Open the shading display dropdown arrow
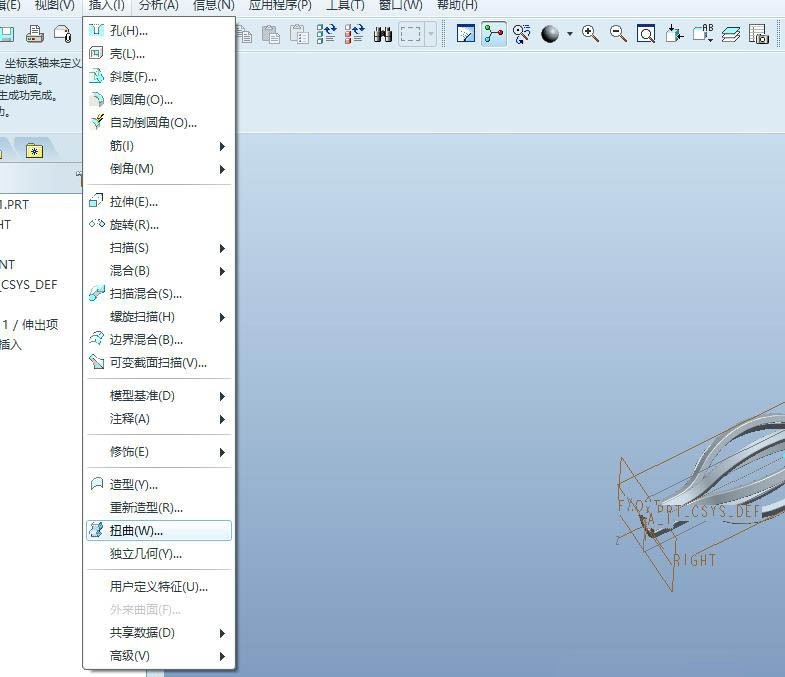 coord(570,34)
